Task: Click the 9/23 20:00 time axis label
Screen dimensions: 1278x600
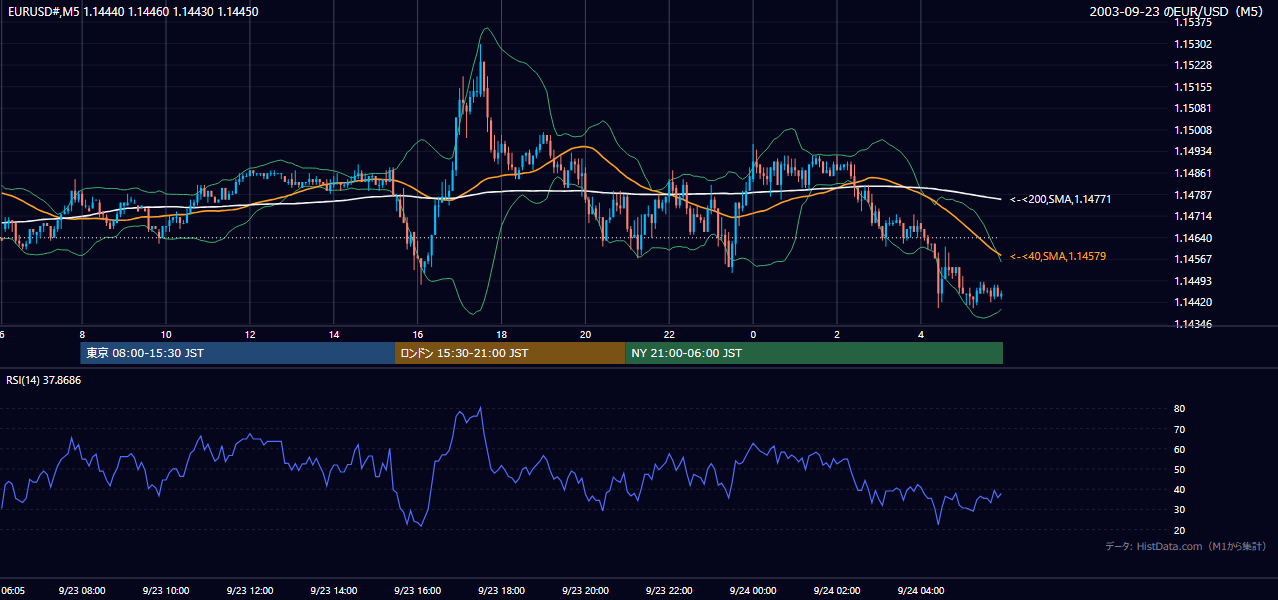Action: (586, 590)
